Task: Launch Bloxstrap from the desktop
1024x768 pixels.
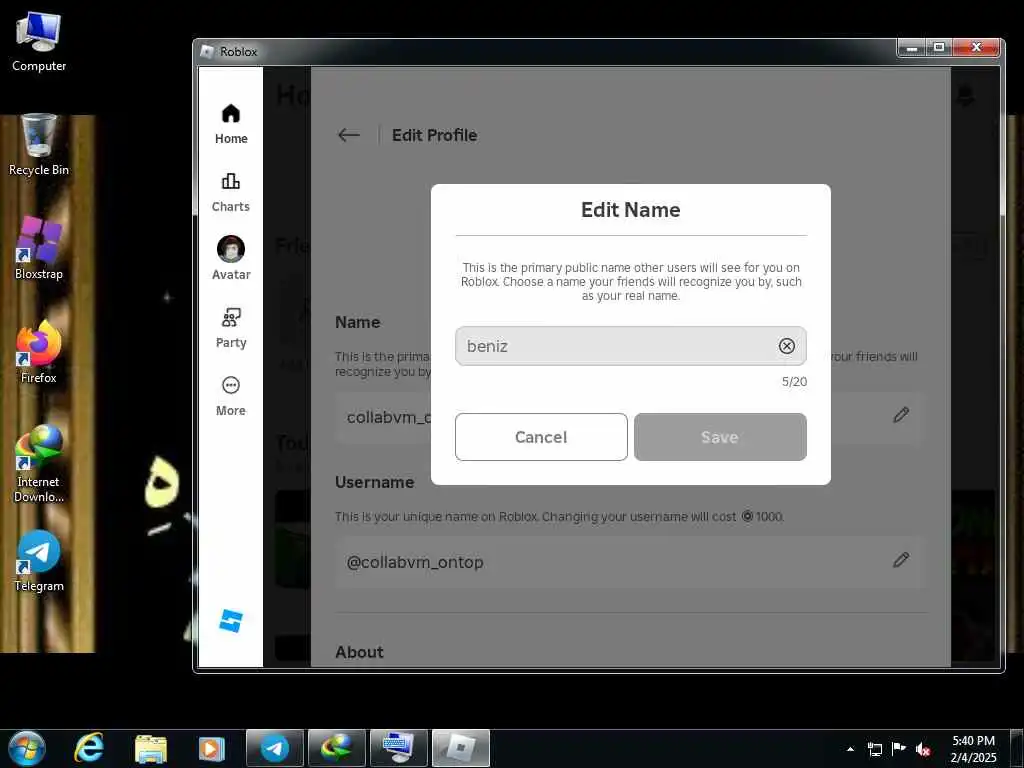Action: (39, 249)
